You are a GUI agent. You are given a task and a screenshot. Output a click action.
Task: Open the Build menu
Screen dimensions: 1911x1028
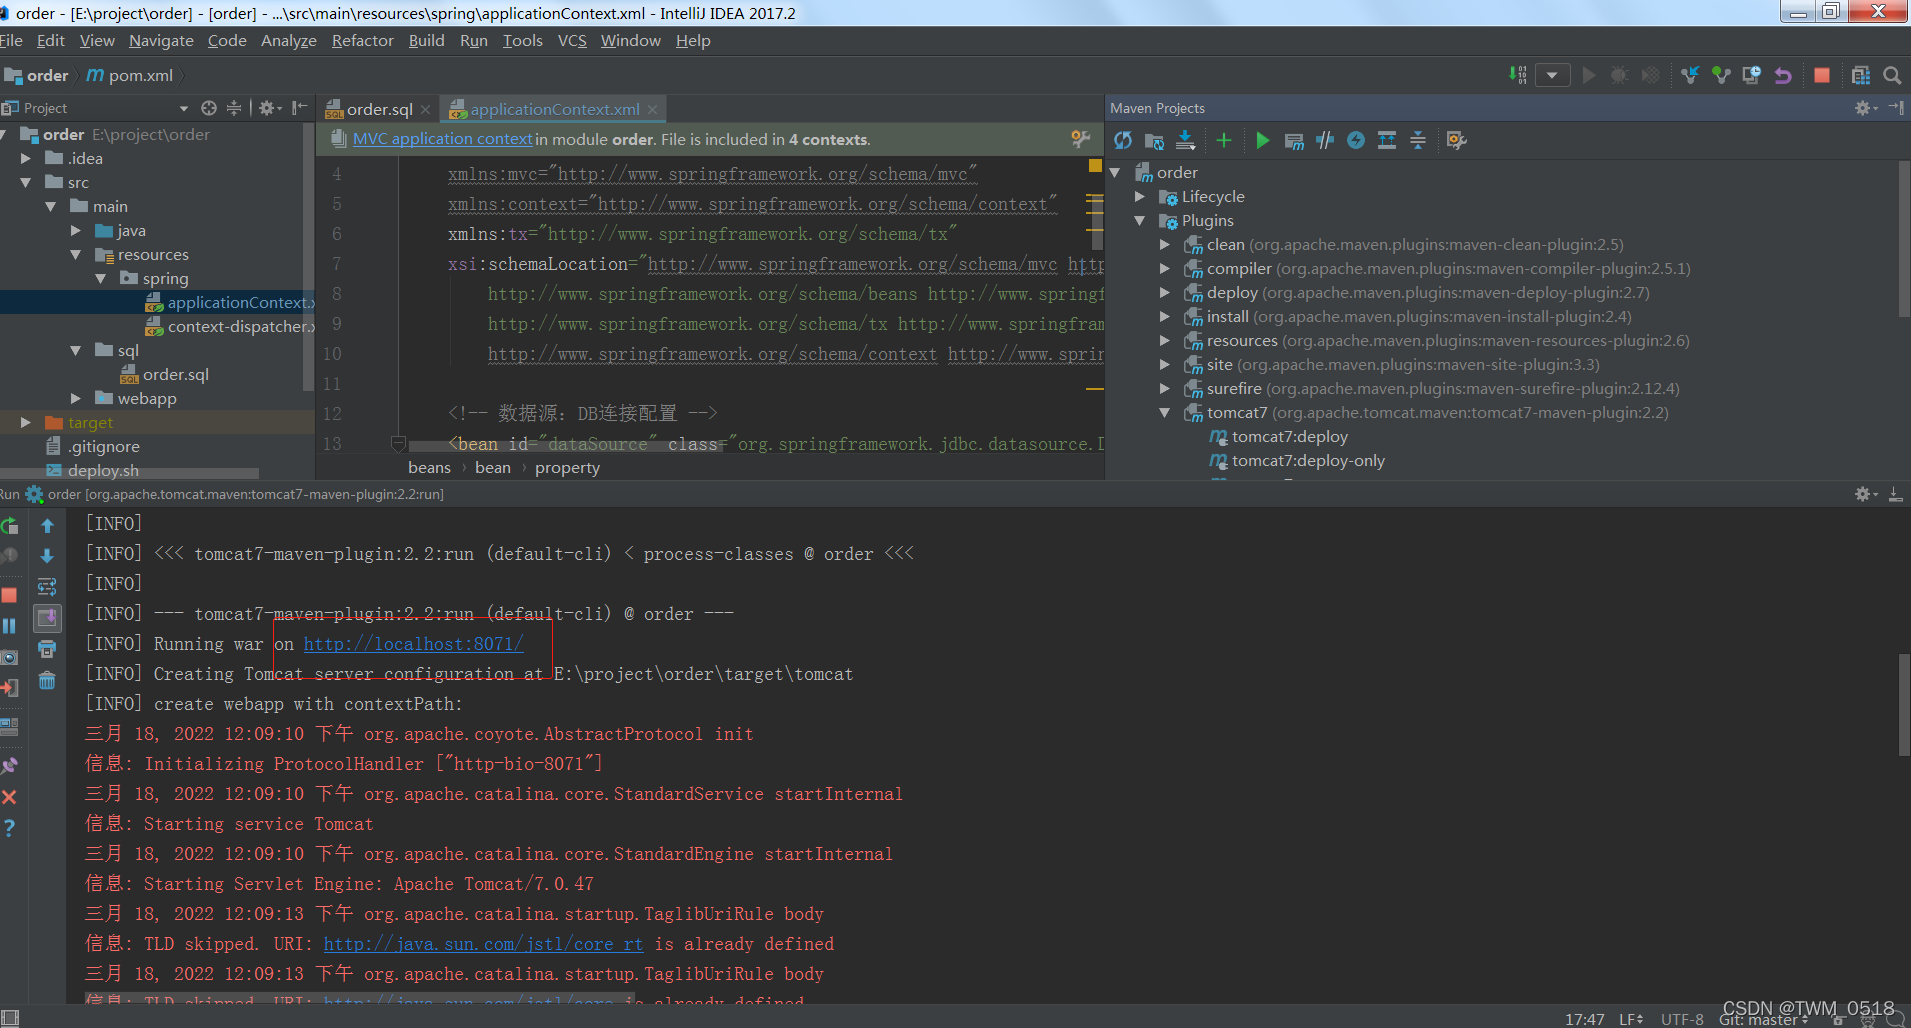point(426,41)
